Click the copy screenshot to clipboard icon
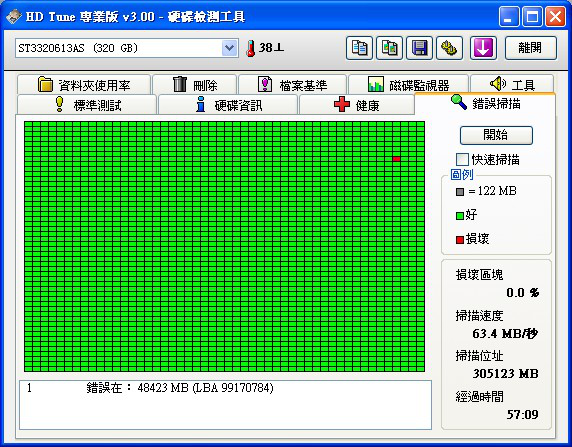572x447 pixels. [x=389, y=48]
